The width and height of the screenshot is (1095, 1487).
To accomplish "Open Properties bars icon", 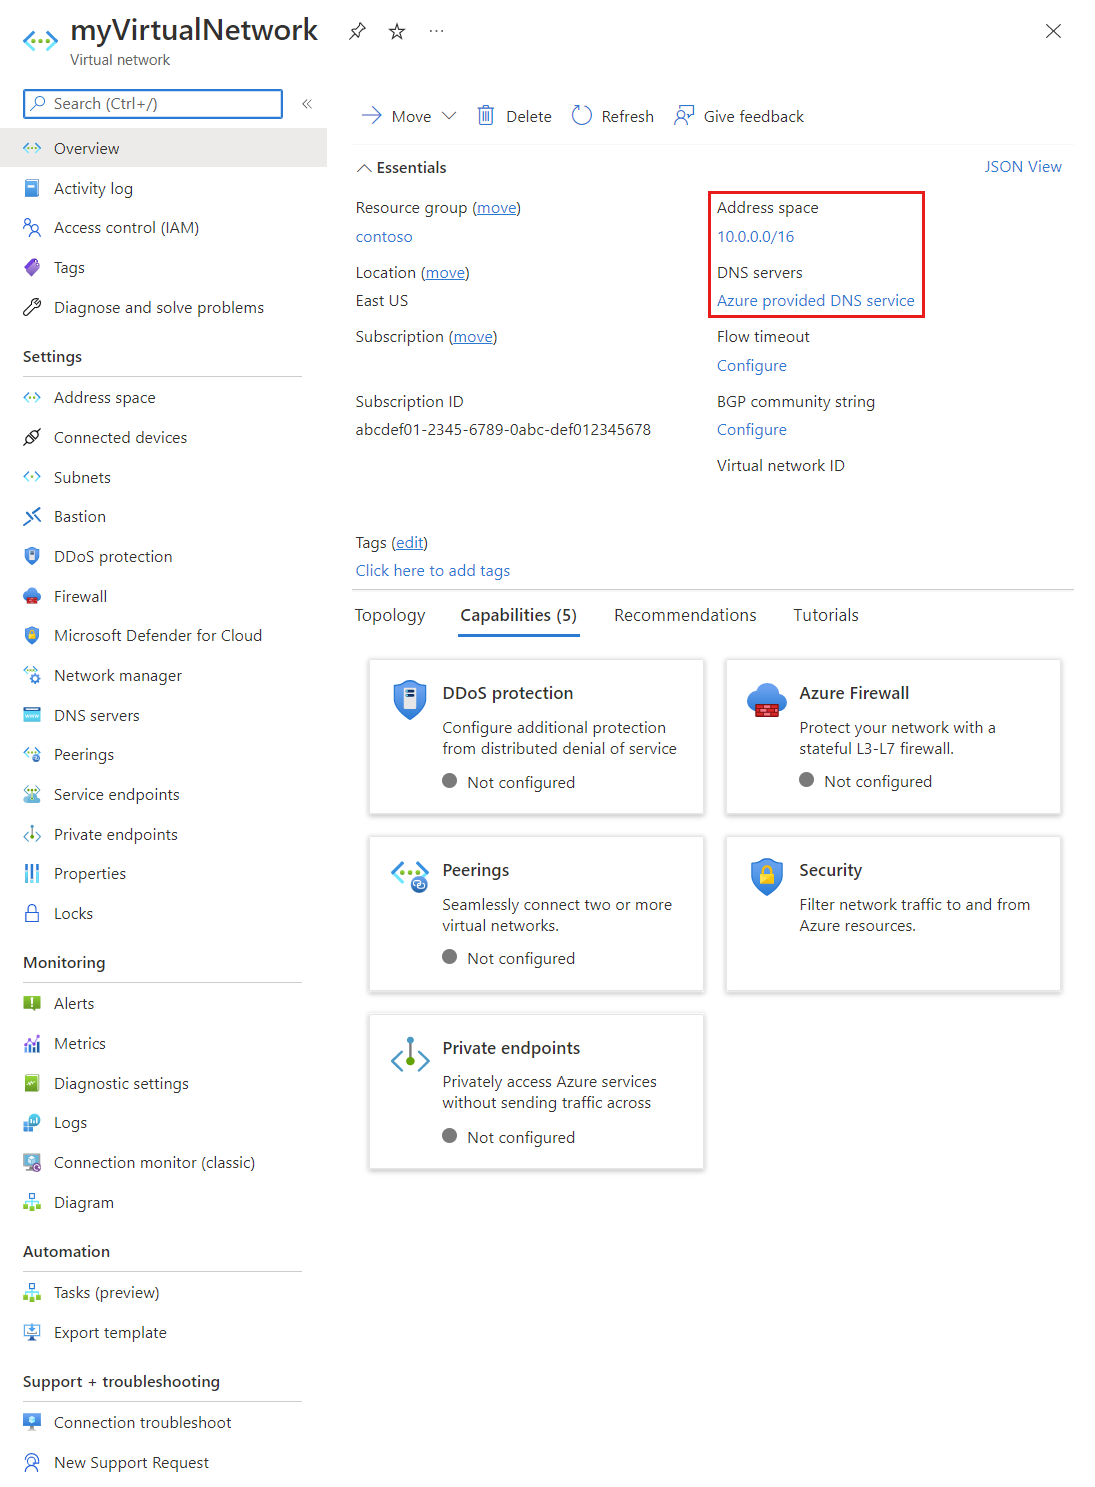I will coord(32,874).
